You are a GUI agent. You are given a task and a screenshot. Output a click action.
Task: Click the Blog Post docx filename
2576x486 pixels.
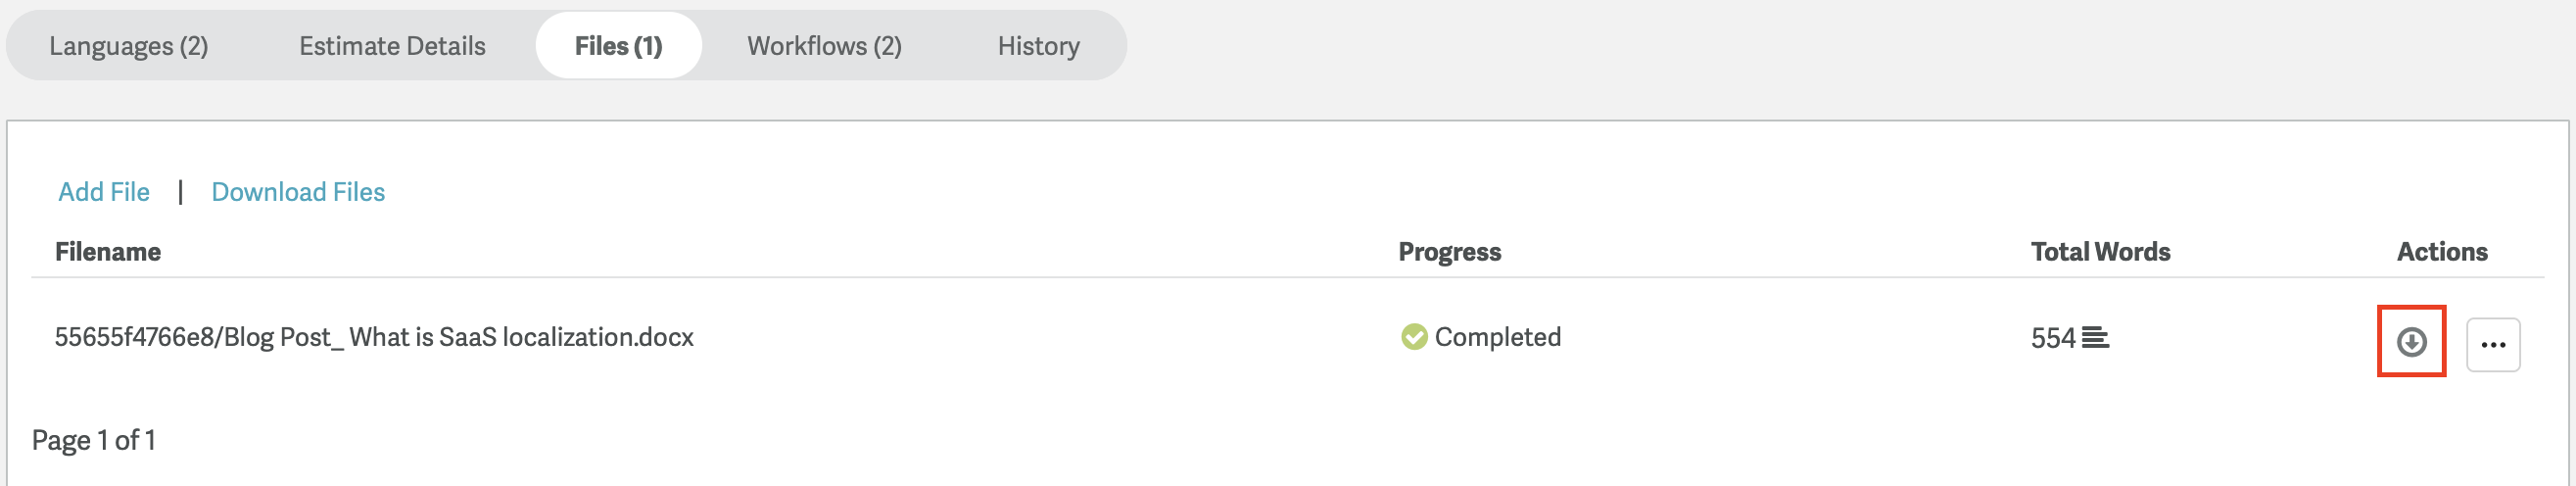pos(374,337)
